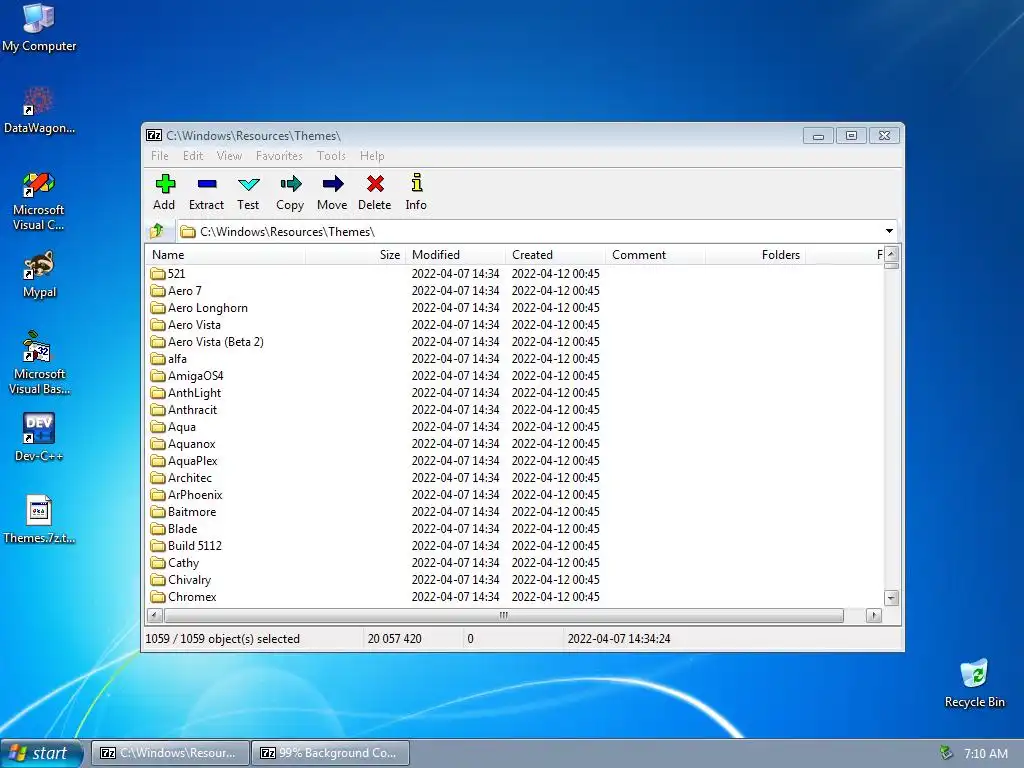Click the vertical scrollbar up arrow
This screenshot has height=768, width=1024.
(x=891, y=253)
